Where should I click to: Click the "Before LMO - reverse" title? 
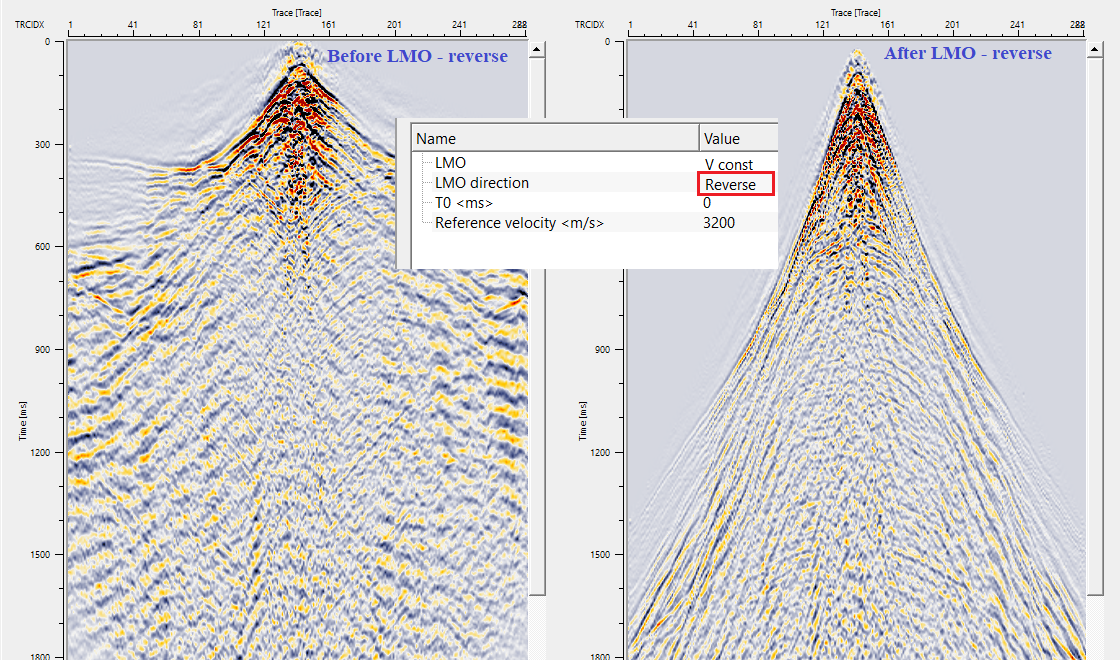417,56
